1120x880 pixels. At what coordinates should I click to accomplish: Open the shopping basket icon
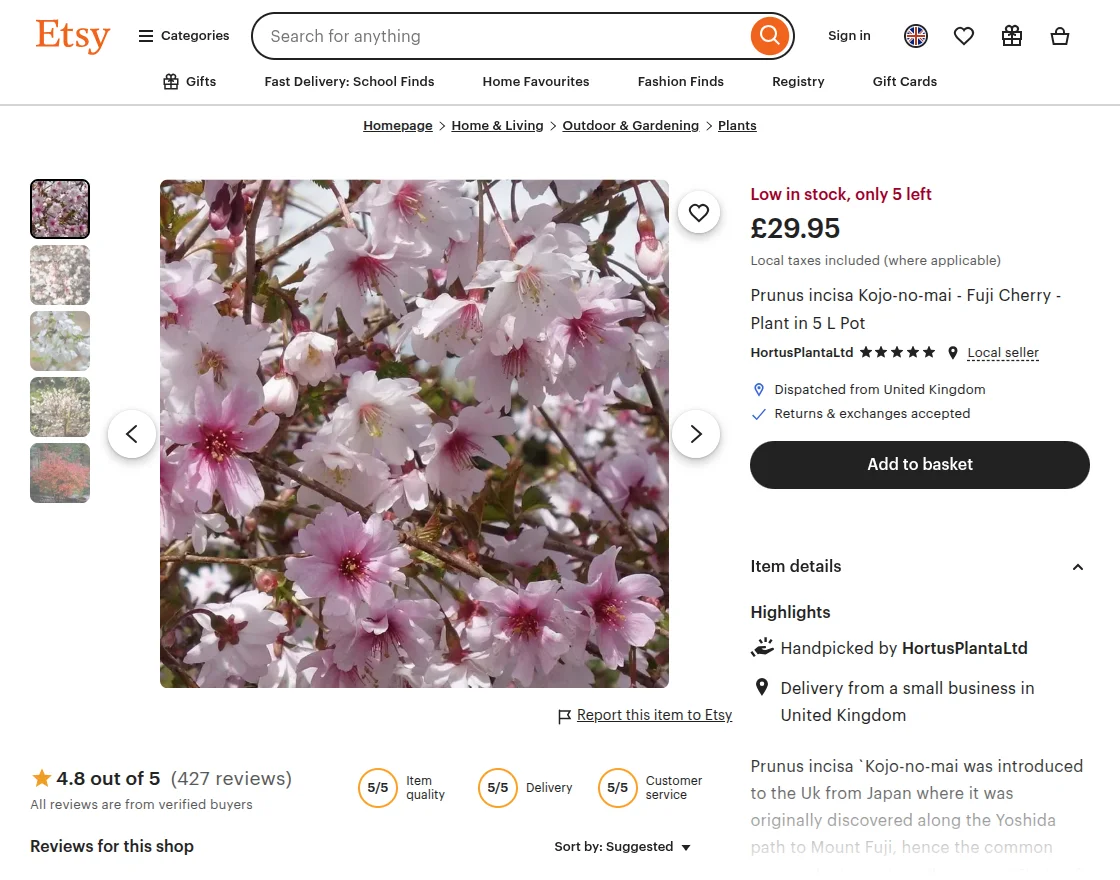pos(1060,36)
